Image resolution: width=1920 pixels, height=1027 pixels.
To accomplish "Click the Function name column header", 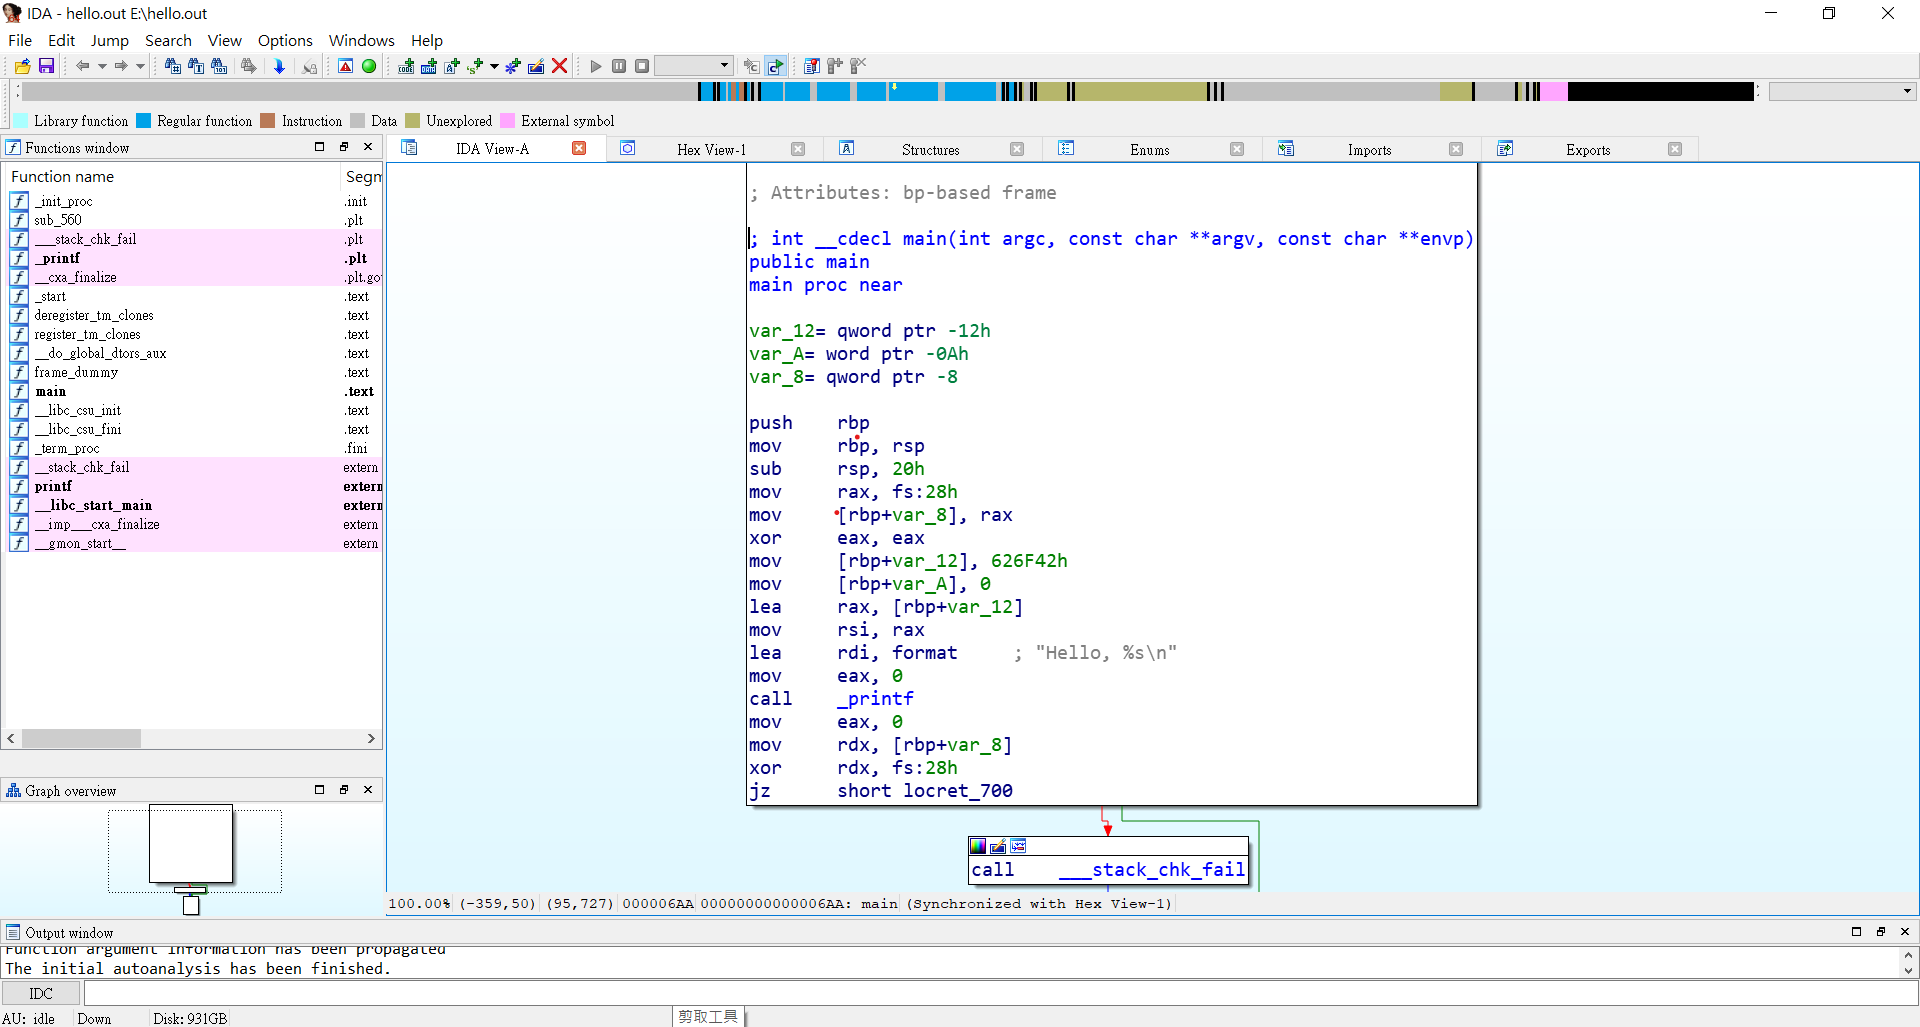I will (x=173, y=176).
